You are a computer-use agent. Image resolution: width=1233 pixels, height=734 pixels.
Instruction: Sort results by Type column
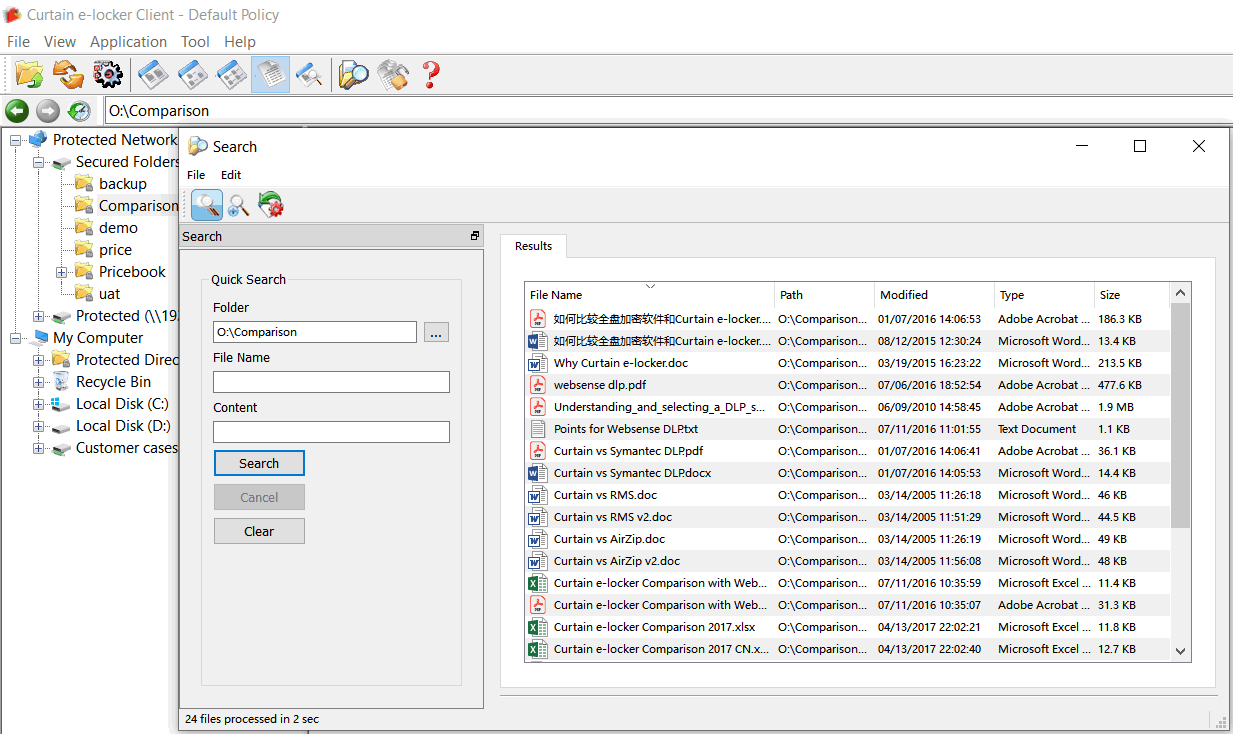(1044, 295)
